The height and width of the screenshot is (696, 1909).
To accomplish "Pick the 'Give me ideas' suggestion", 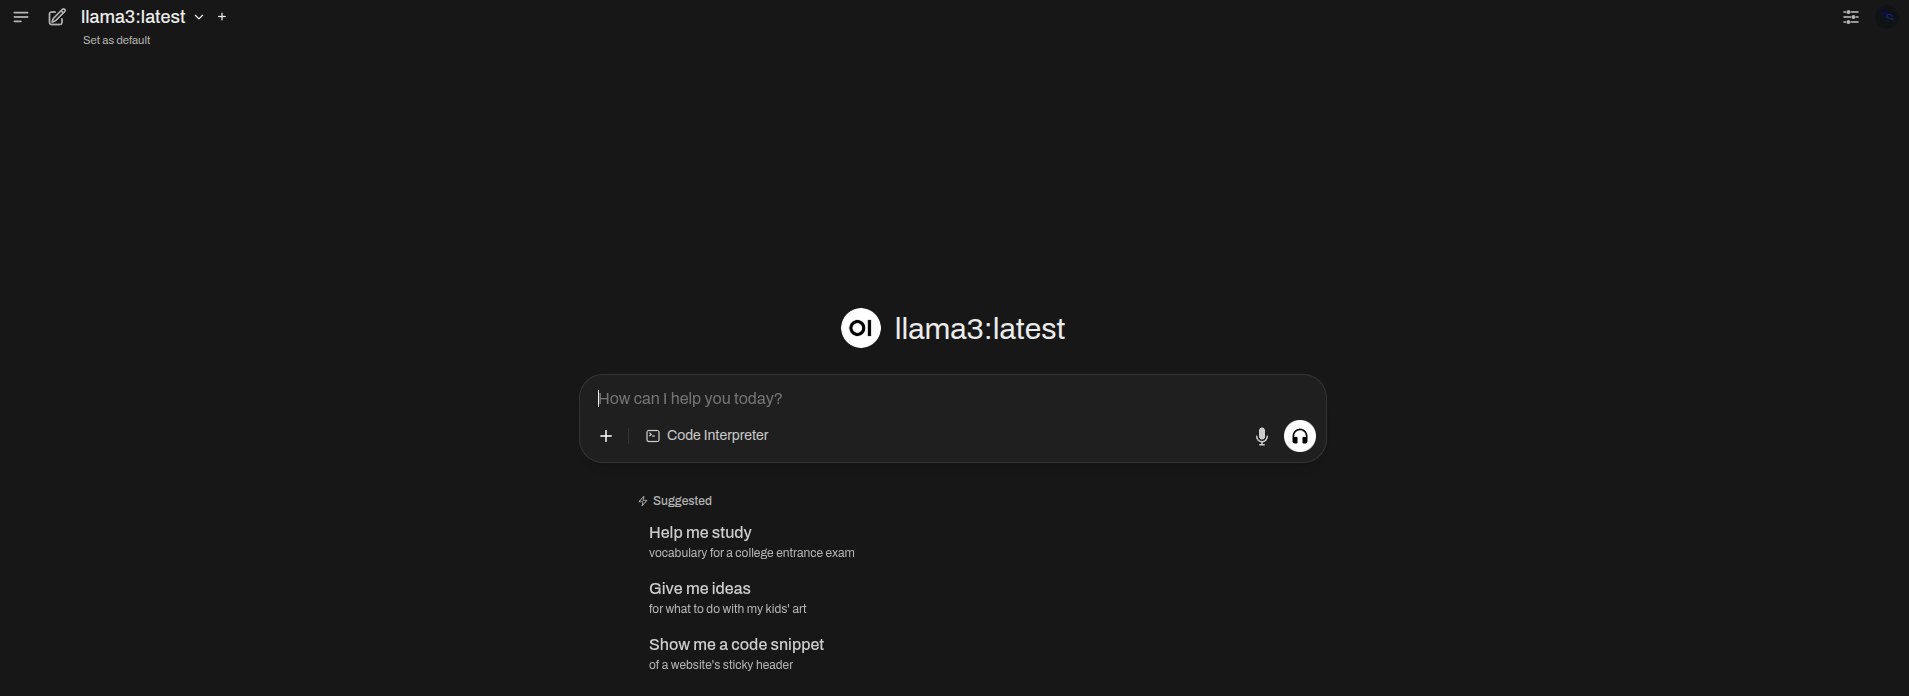I will [699, 589].
